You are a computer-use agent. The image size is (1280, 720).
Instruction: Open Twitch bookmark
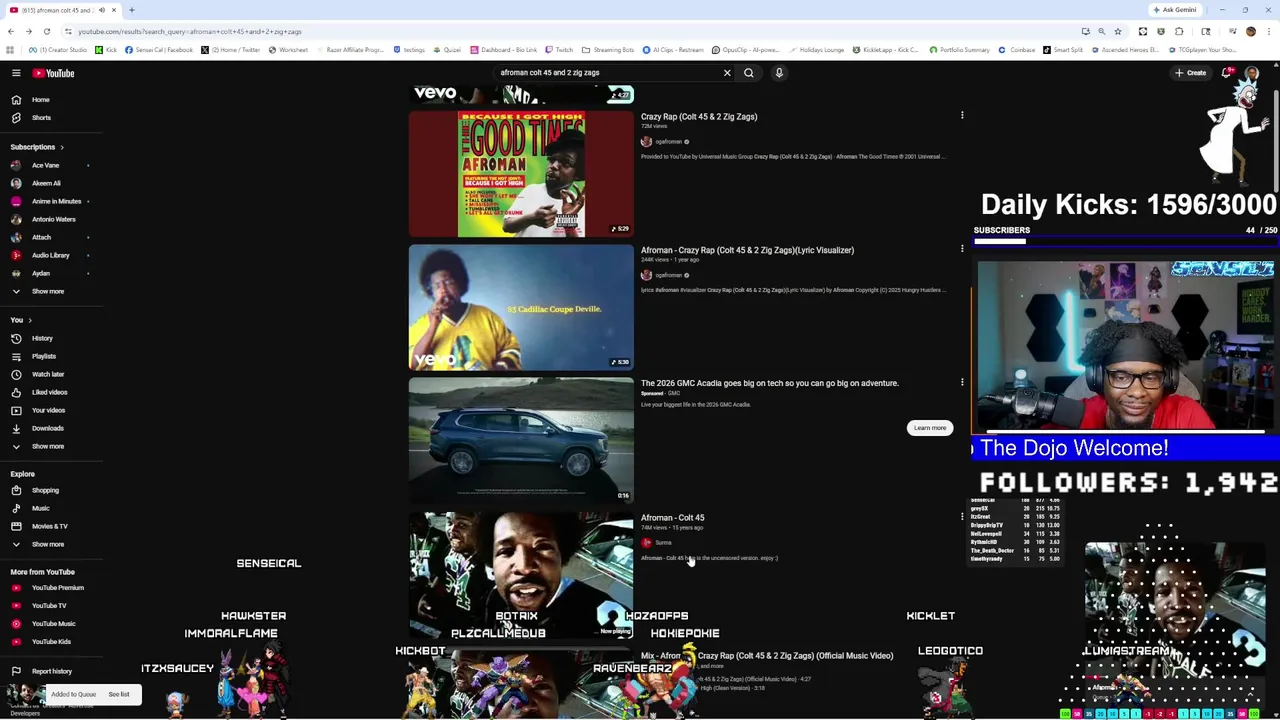[x=559, y=50]
